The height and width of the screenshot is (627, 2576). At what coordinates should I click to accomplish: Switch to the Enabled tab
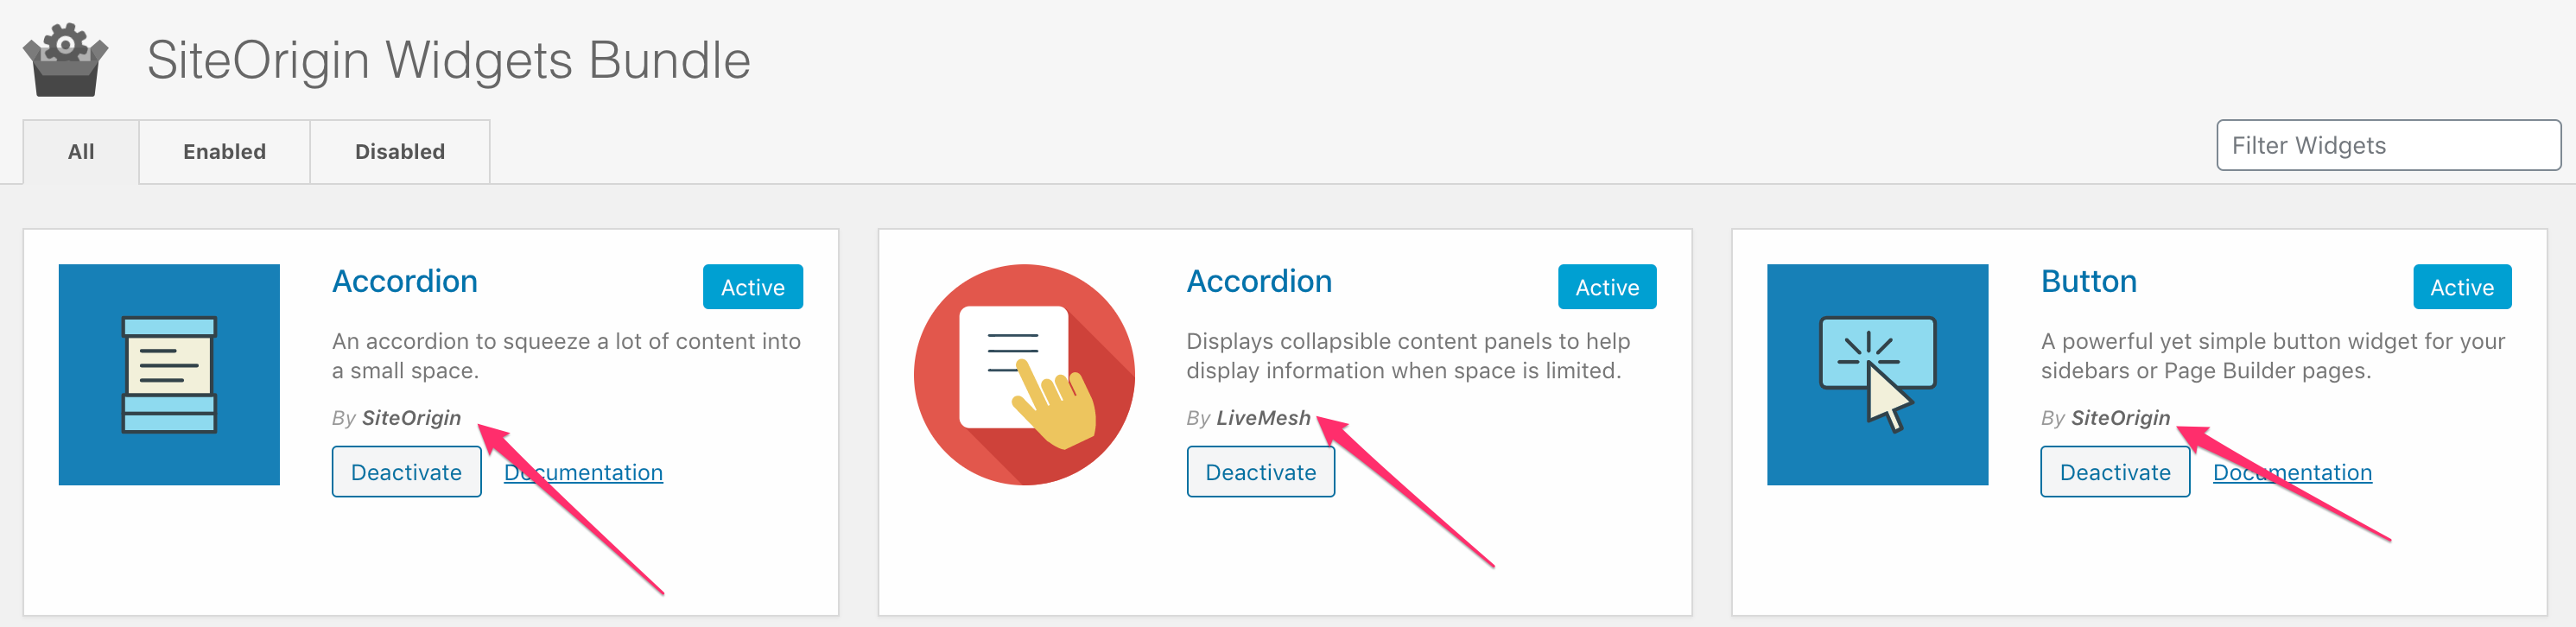click(223, 151)
